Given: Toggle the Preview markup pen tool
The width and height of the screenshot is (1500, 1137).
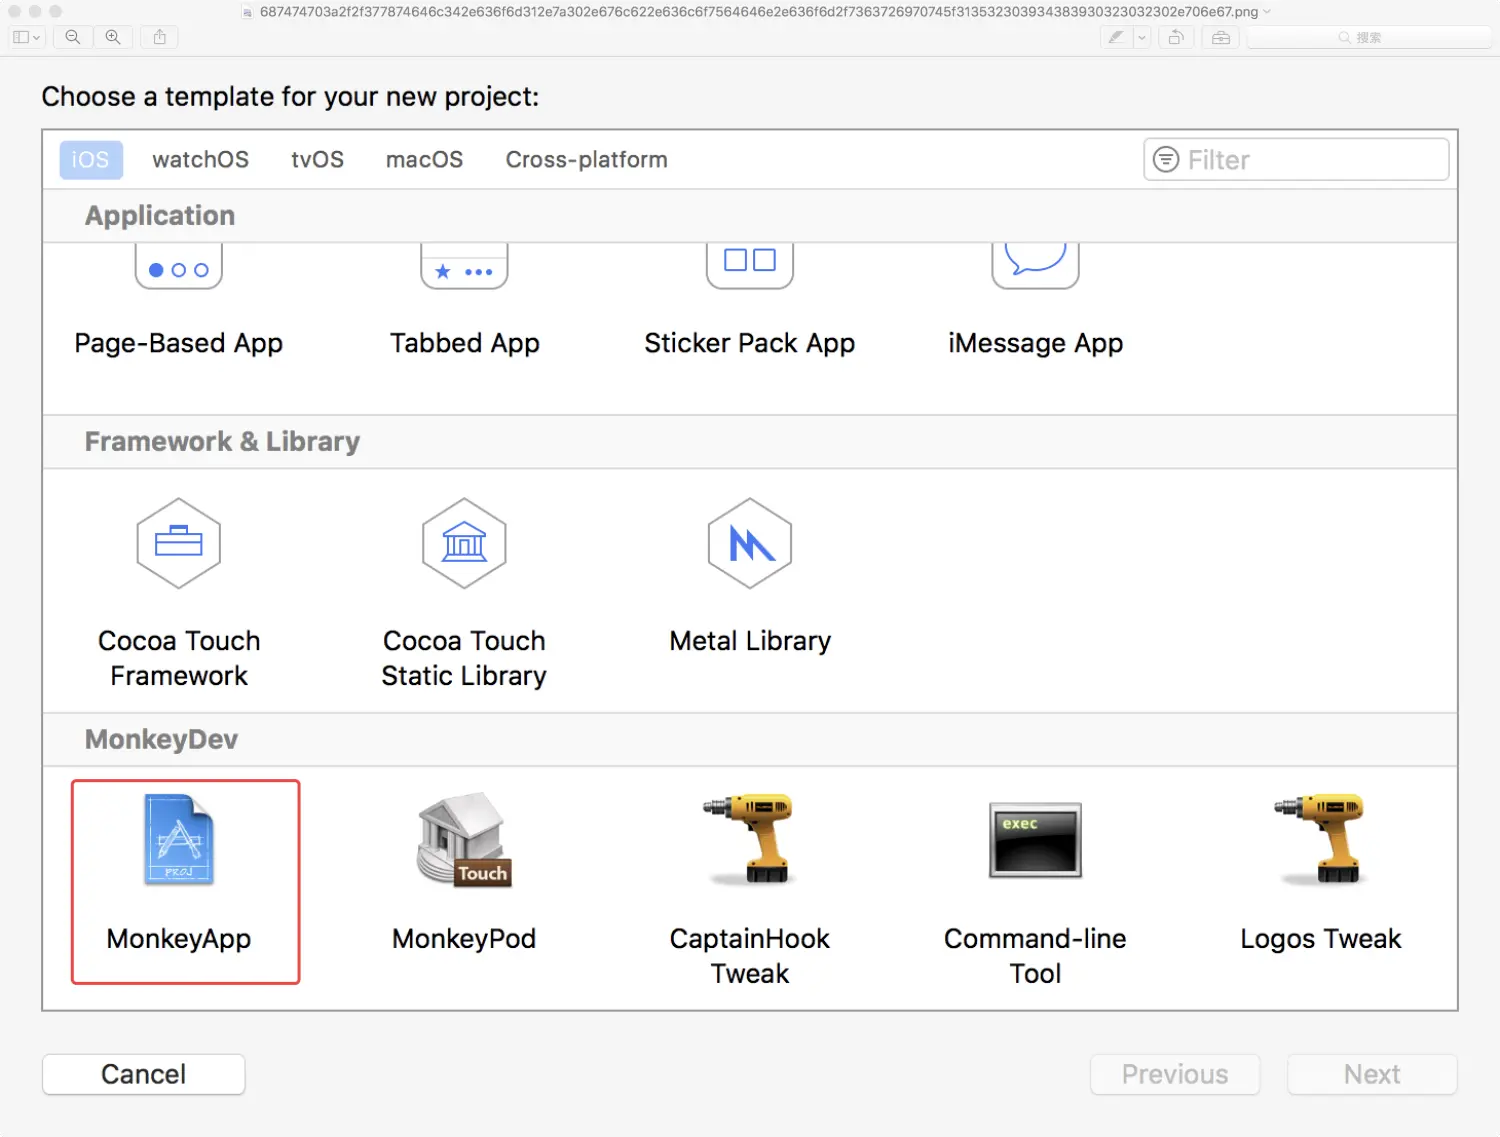Looking at the screenshot, I should click(x=1115, y=37).
